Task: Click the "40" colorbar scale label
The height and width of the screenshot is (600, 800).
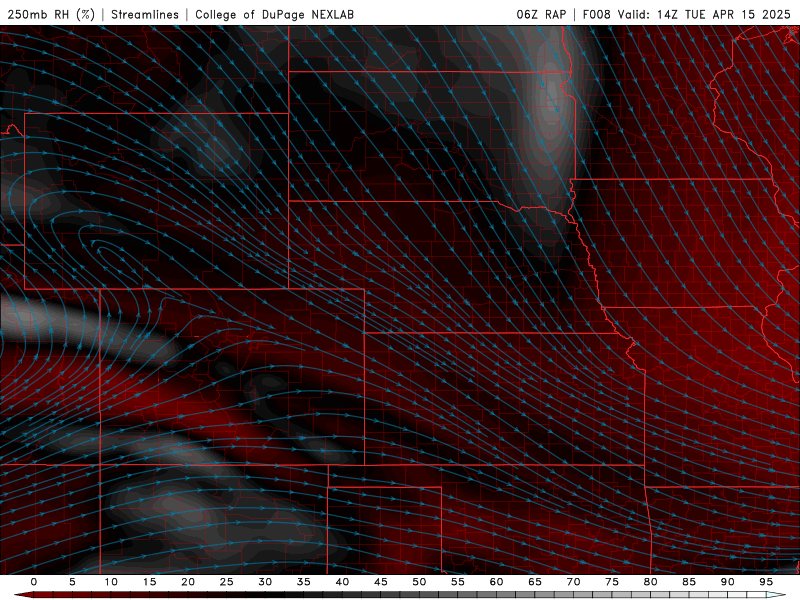Action: [342, 582]
